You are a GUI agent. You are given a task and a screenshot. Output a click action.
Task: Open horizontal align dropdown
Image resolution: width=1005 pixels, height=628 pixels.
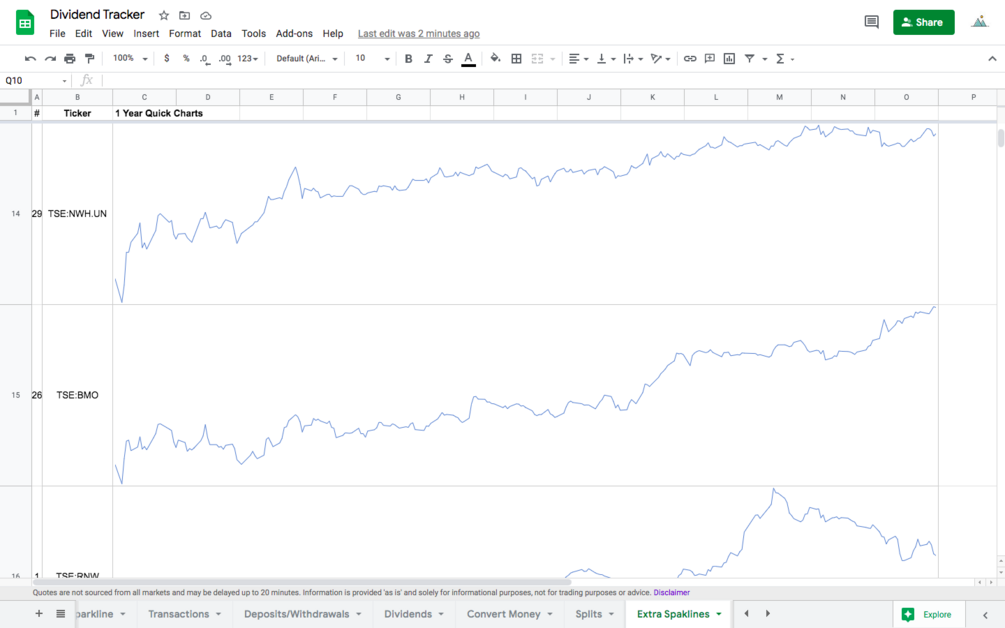tap(578, 58)
